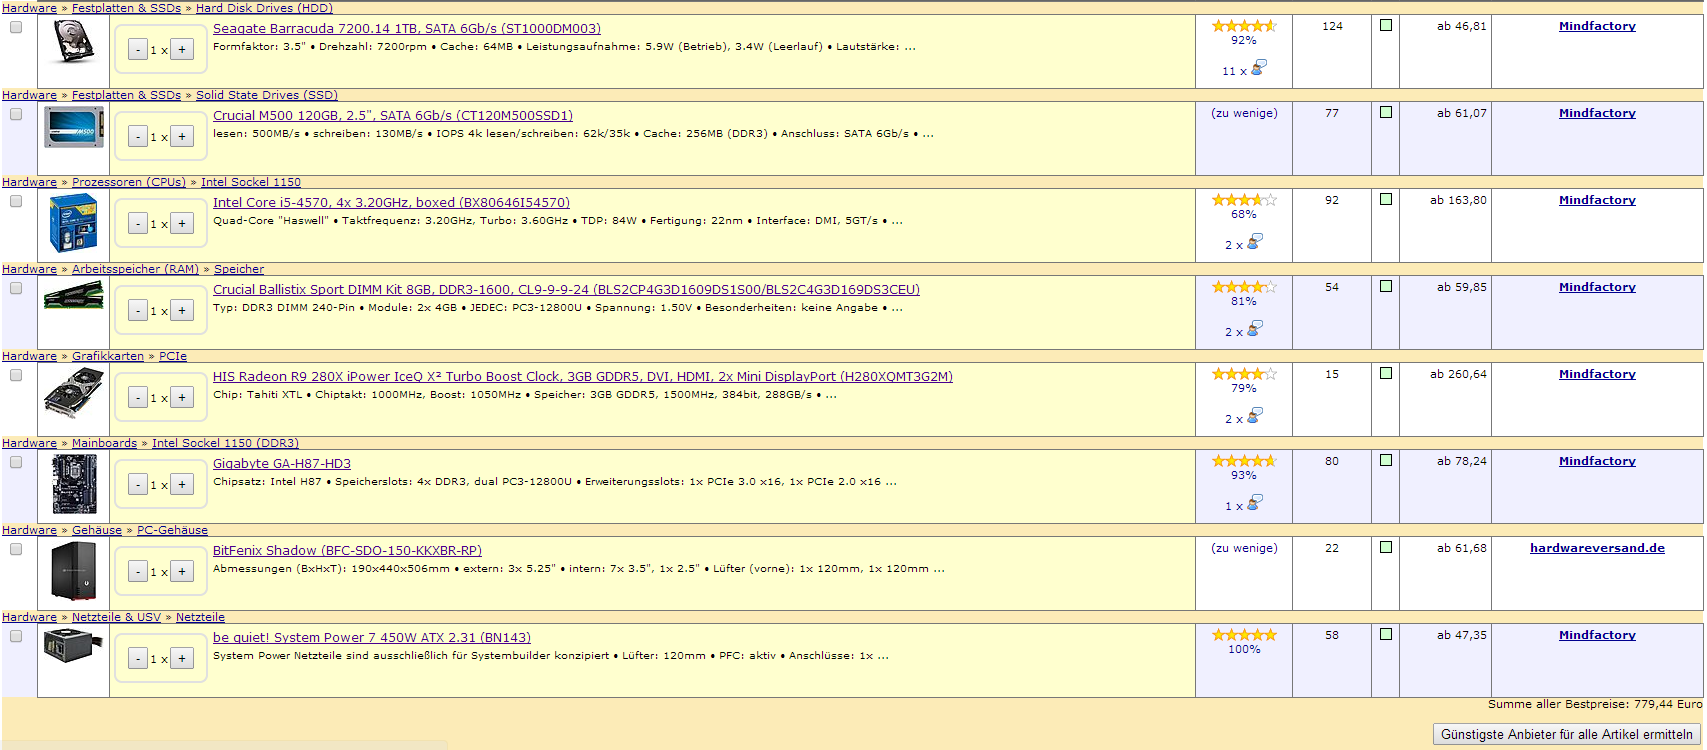Open Crucial M500 SSD product image

pyautogui.click(x=74, y=128)
